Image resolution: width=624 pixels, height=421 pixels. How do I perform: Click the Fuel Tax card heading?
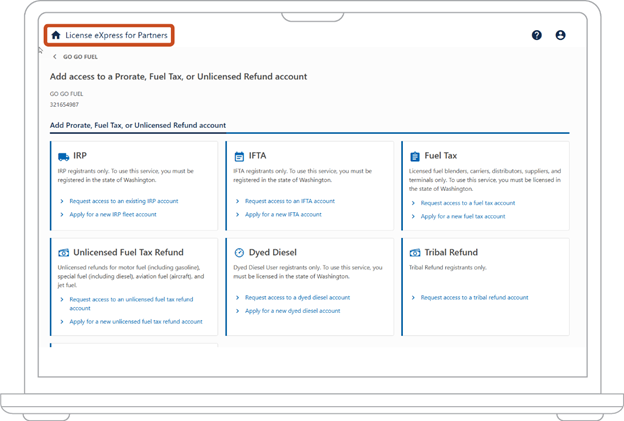[x=441, y=156]
